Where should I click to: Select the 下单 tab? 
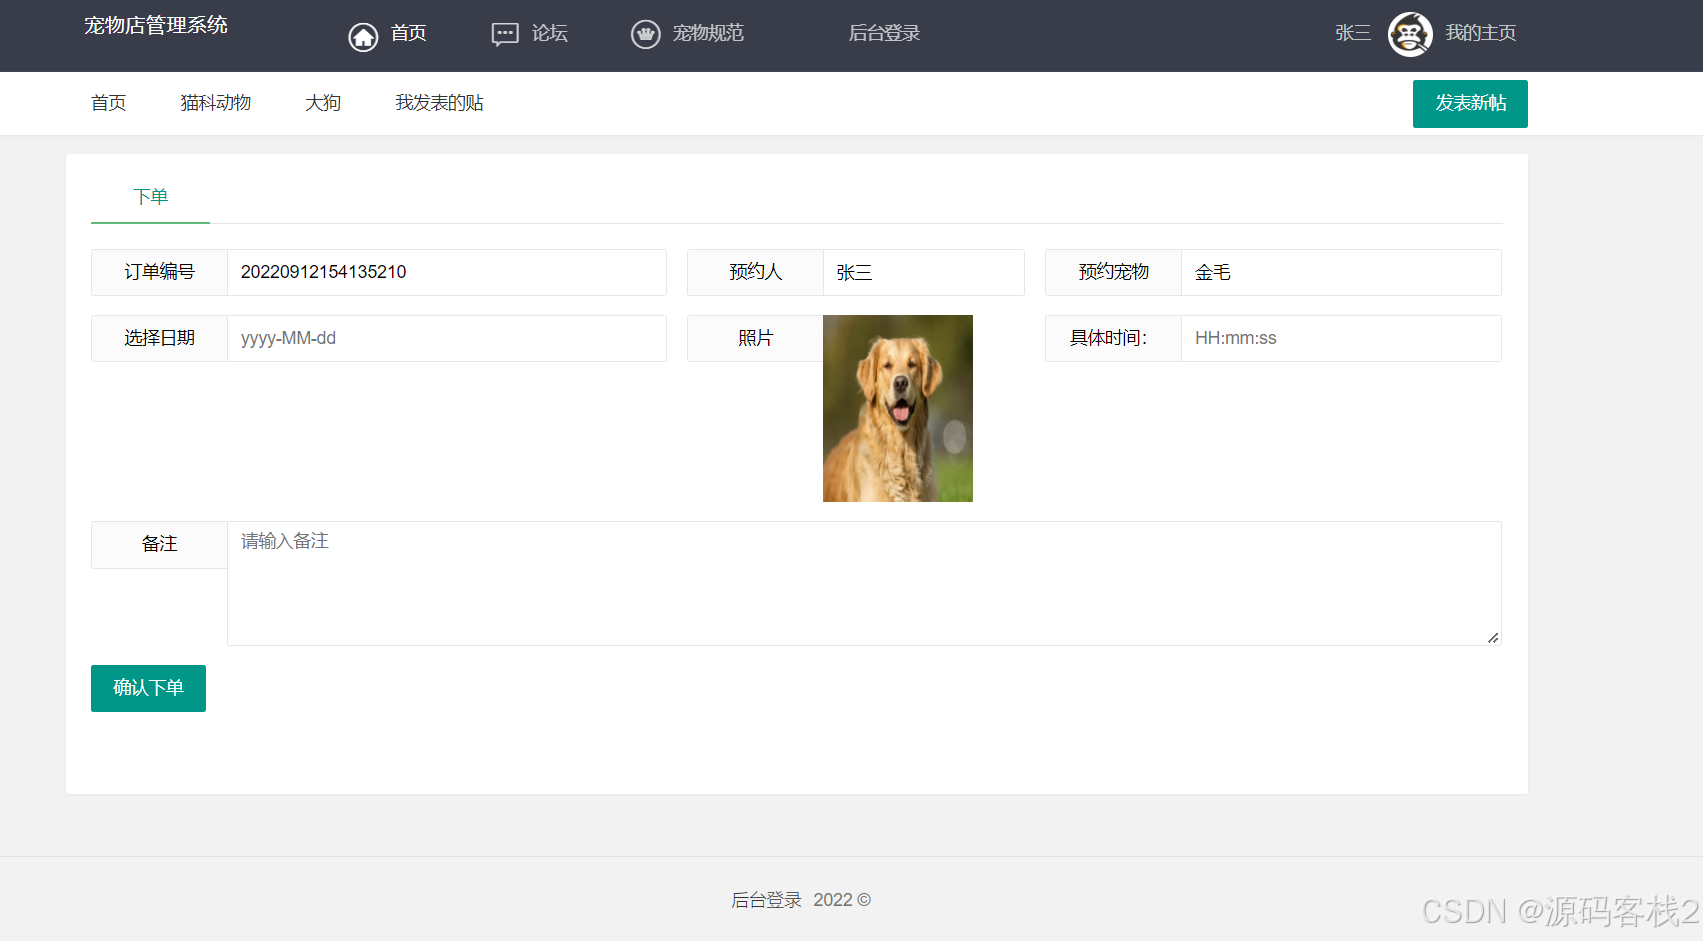(x=150, y=197)
